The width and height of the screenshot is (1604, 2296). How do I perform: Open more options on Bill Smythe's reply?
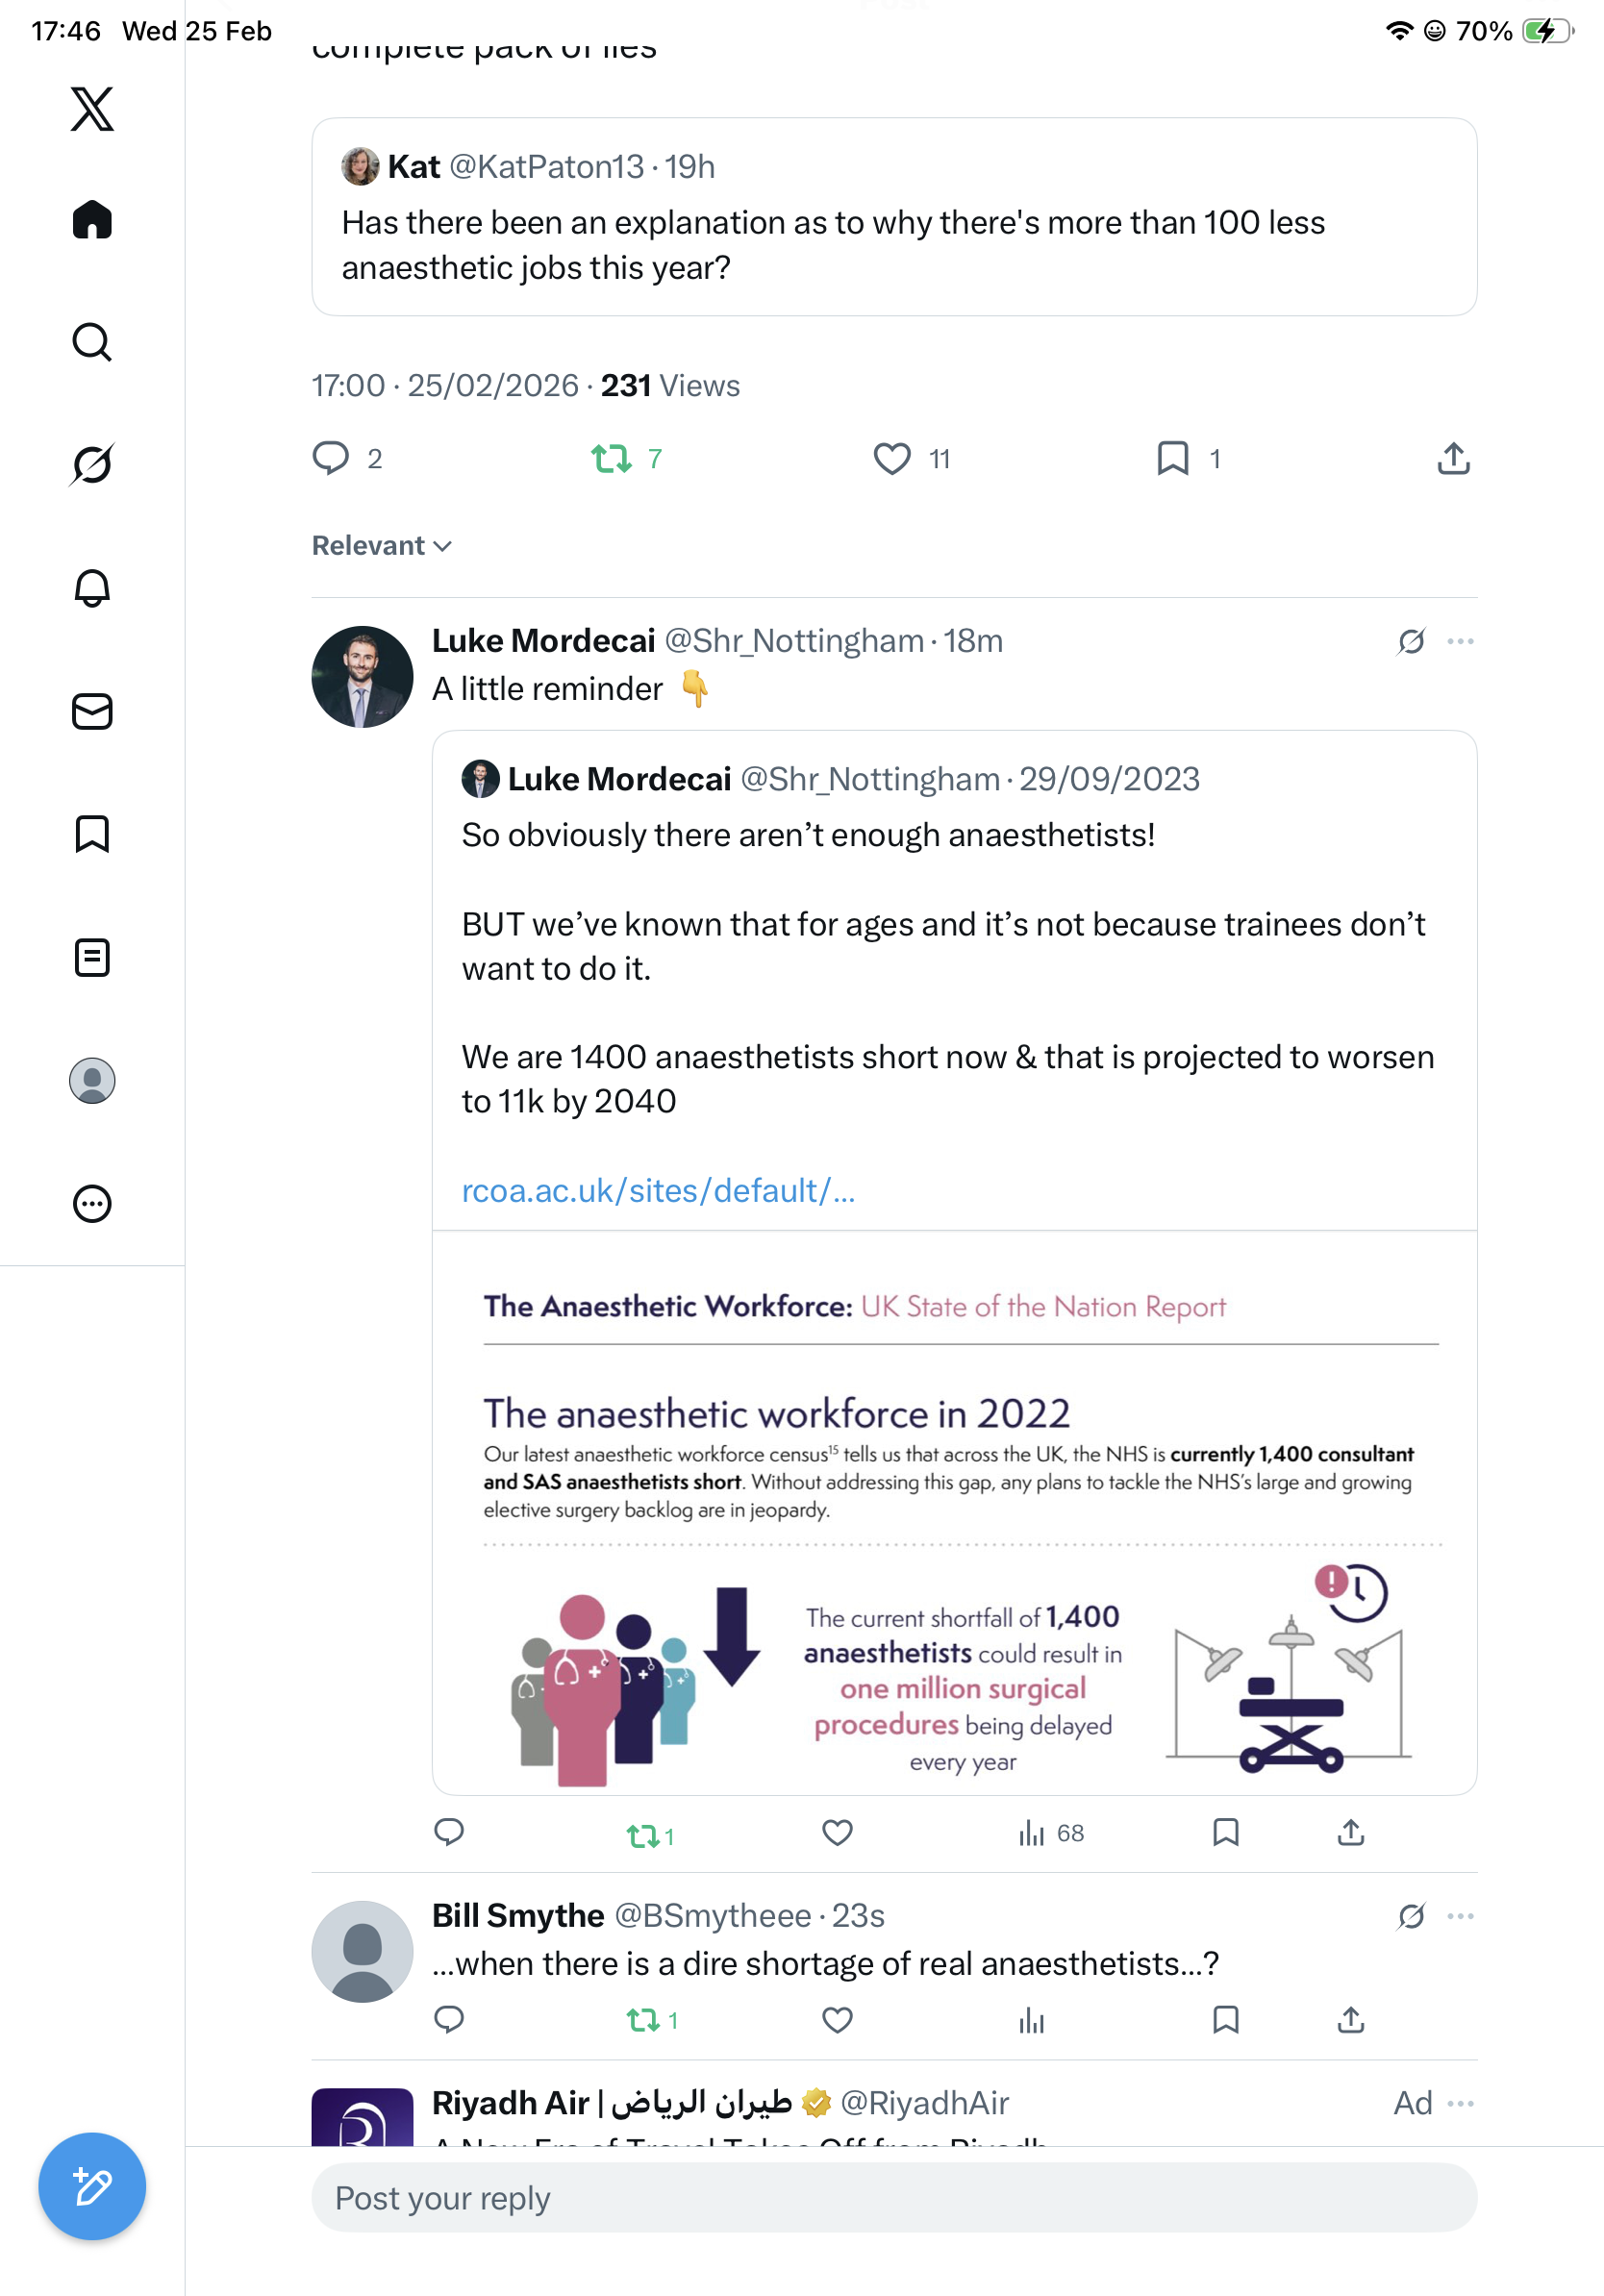(1460, 1916)
